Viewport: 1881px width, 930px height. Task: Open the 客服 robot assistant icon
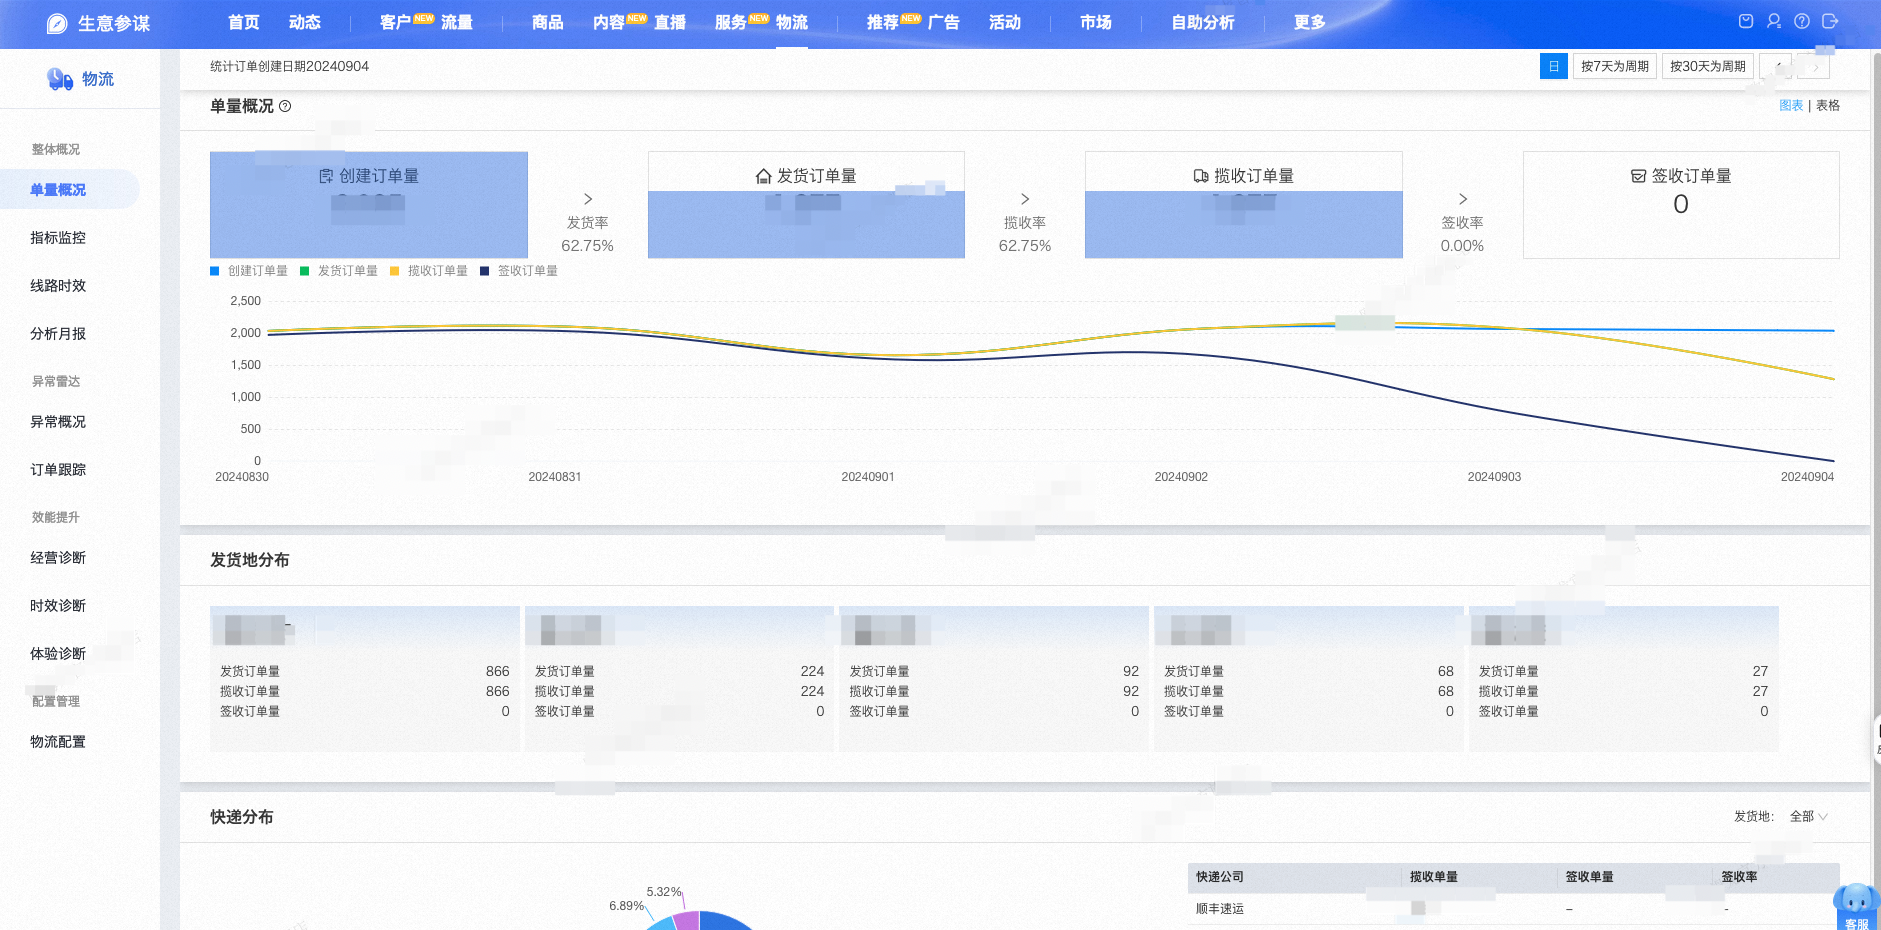point(1856,906)
